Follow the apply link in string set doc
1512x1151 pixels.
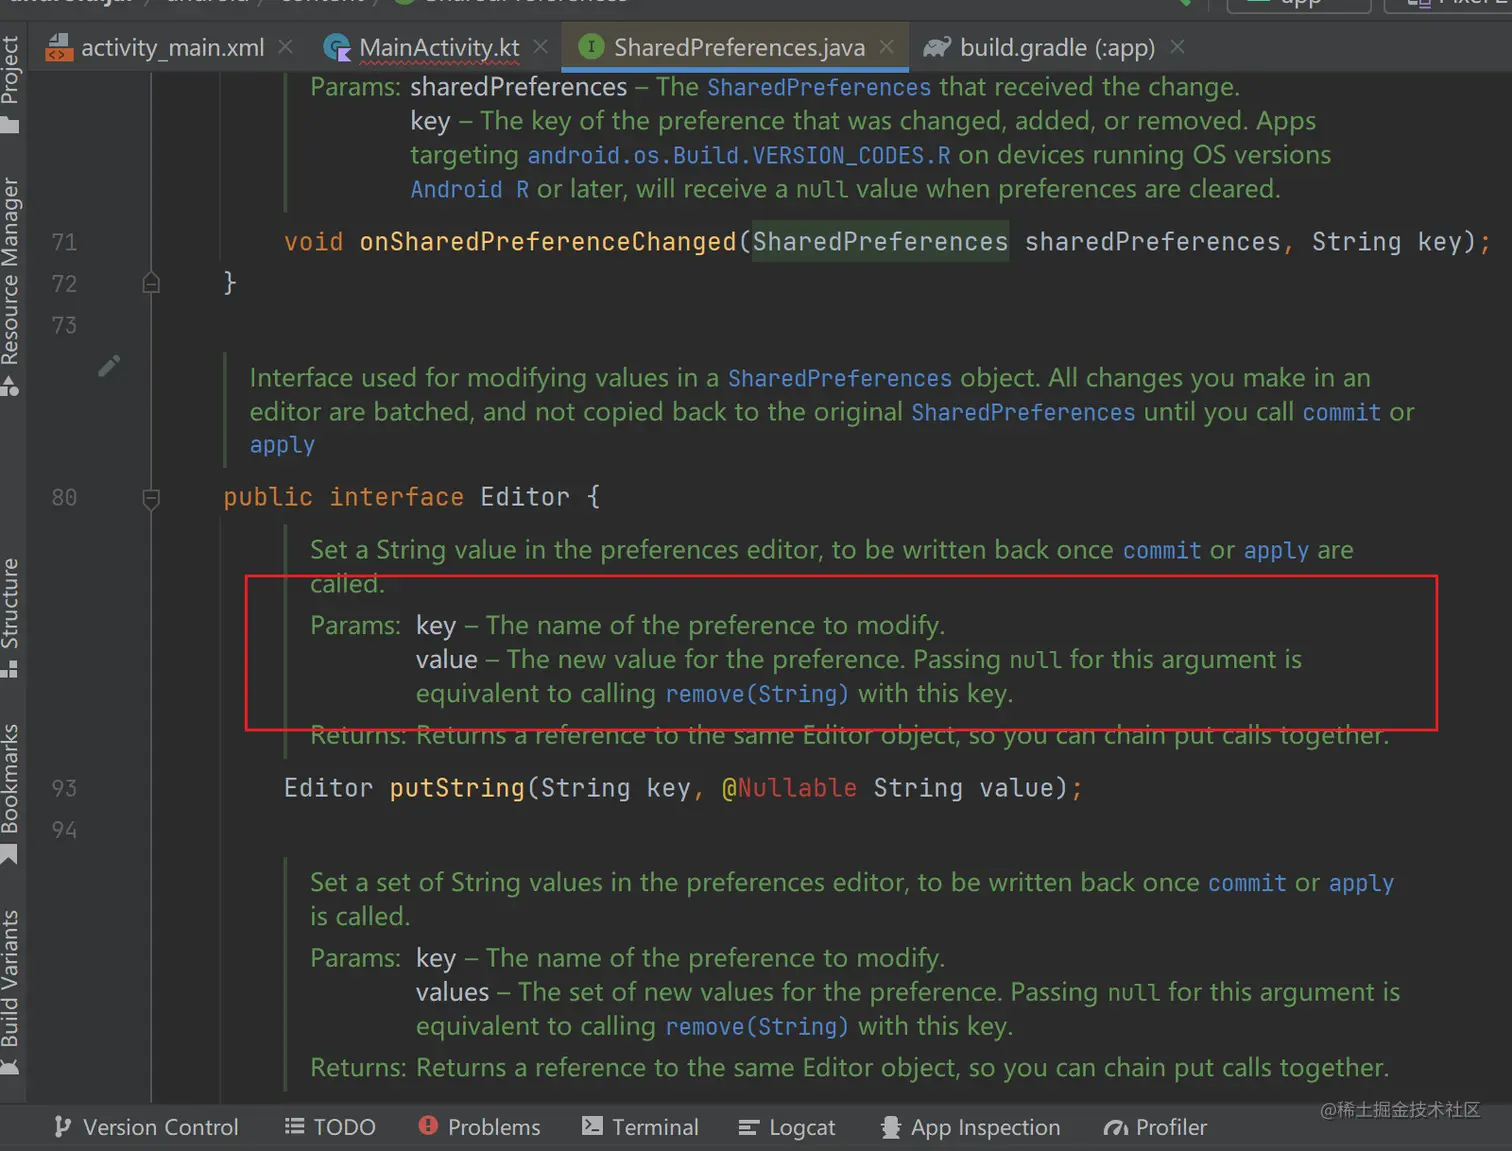[1361, 883]
